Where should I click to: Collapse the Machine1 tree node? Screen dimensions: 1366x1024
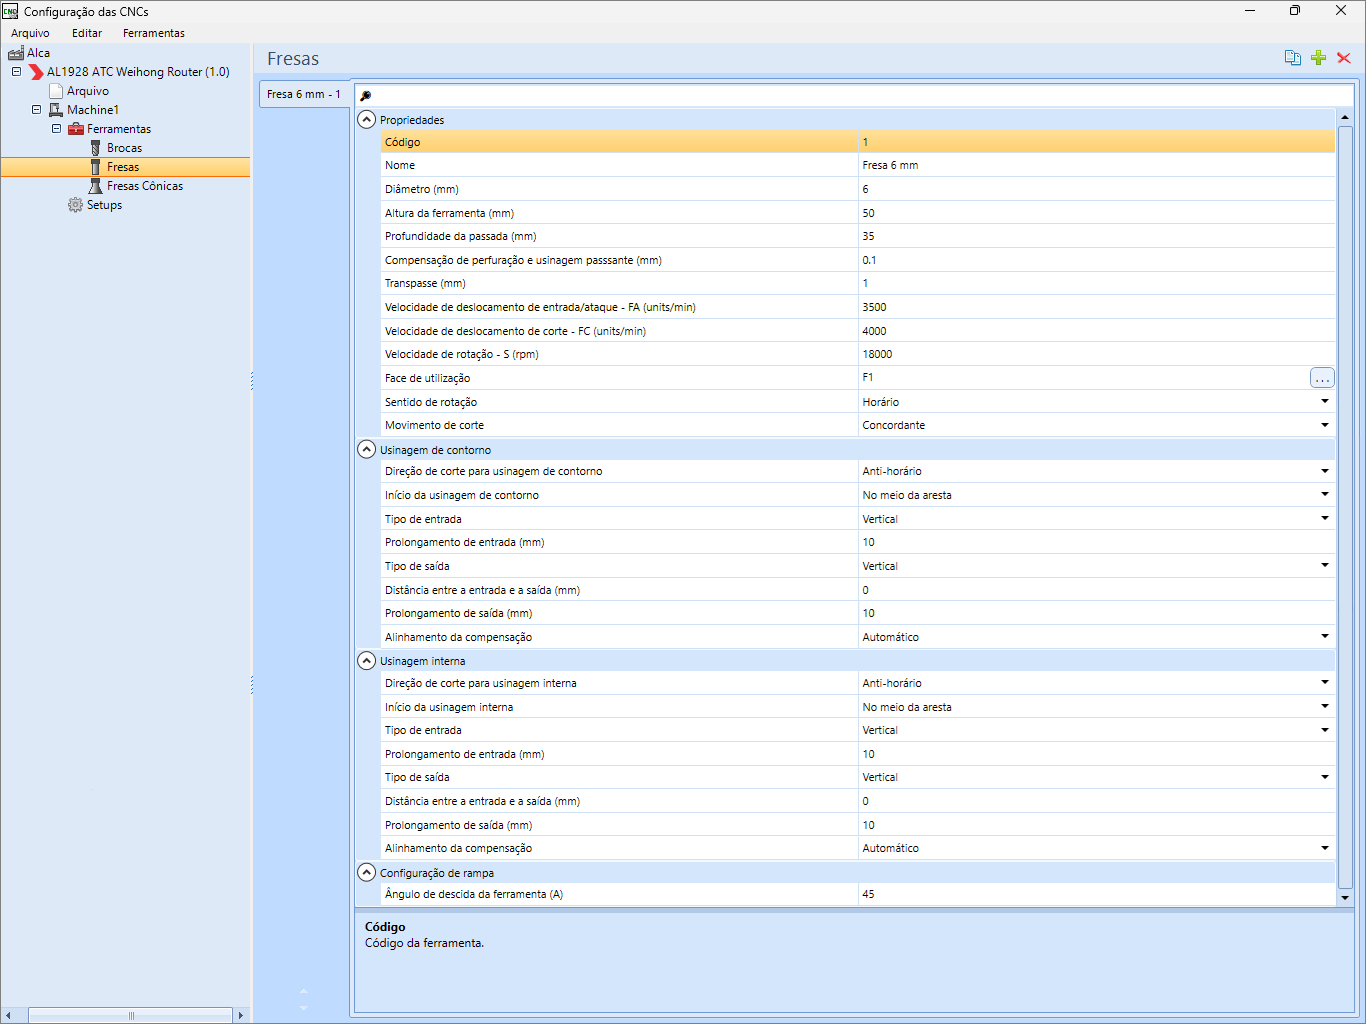click(x=36, y=110)
